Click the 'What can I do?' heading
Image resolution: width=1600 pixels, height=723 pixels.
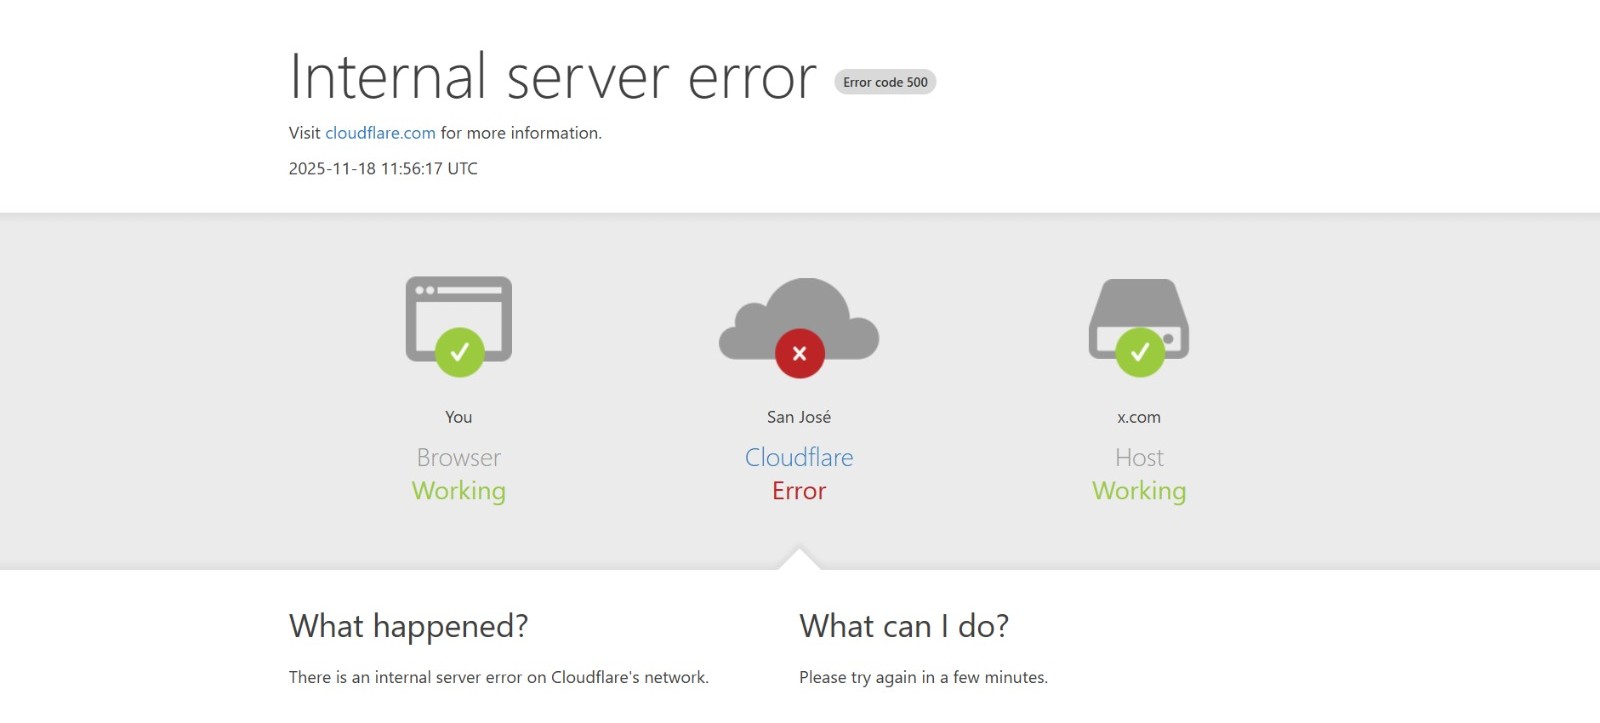[904, 626]
